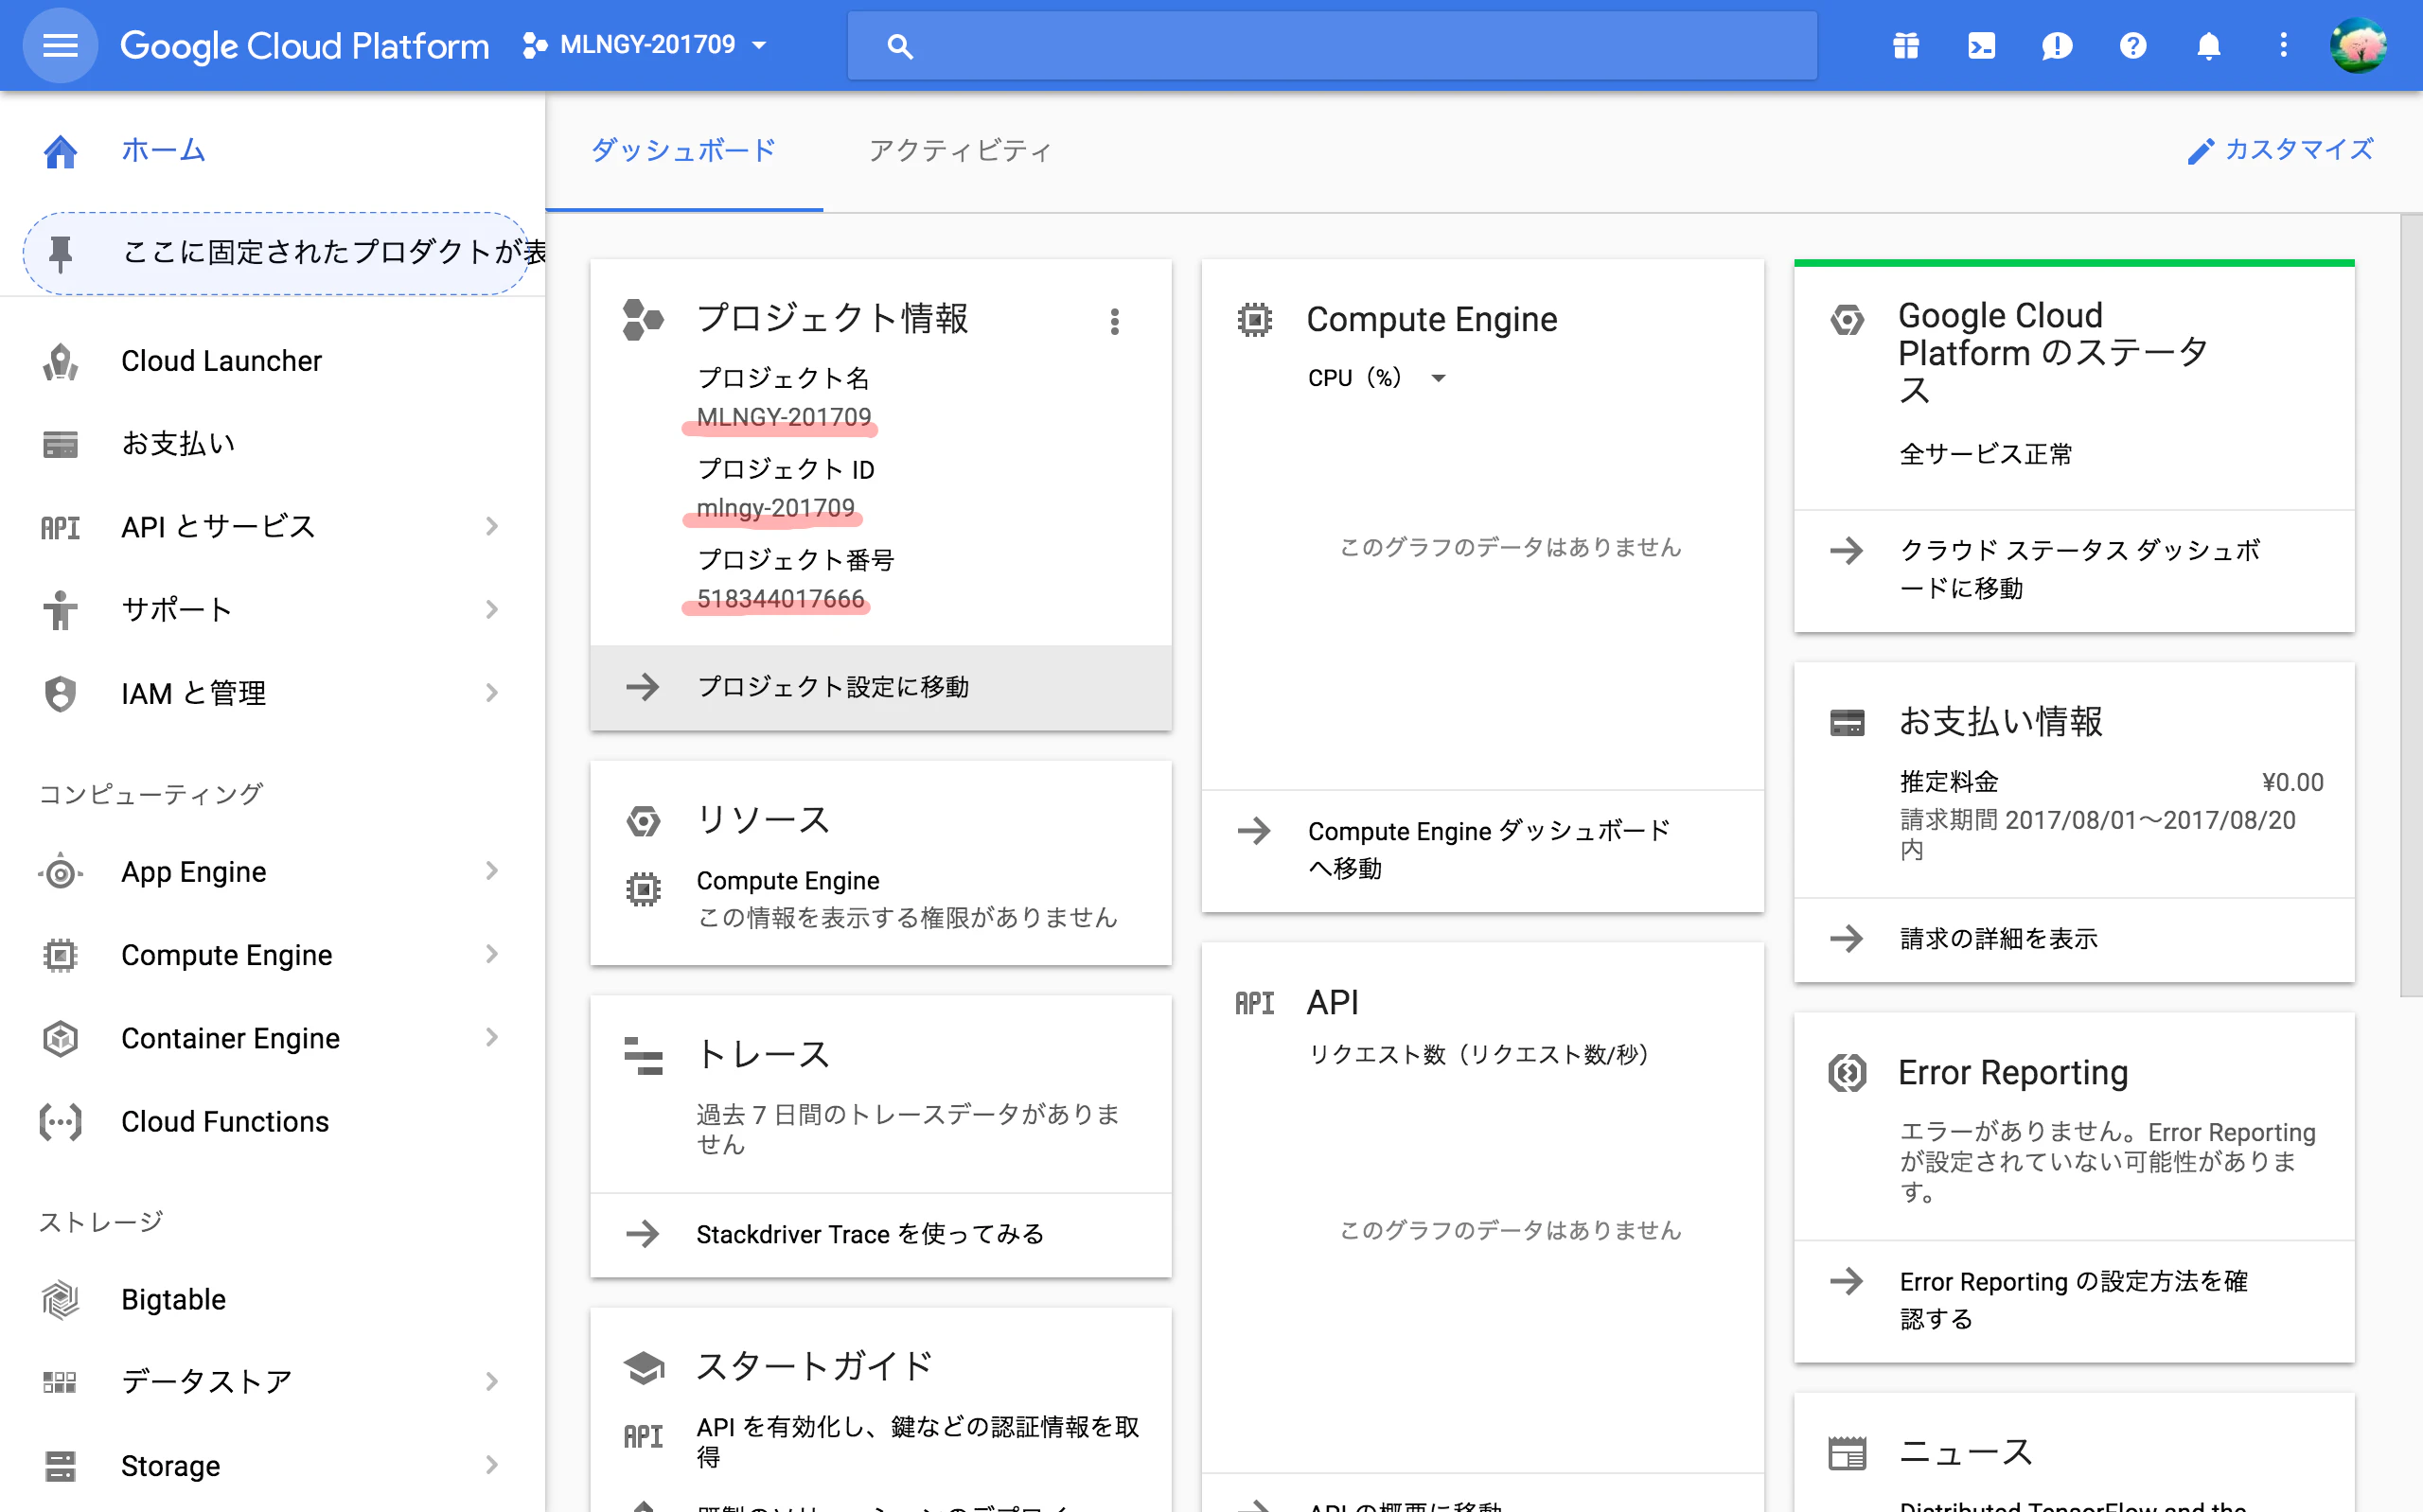This screenshot has height=1512, width=2423.
Task: Open the help menu icon
Action: (2132, 45)
